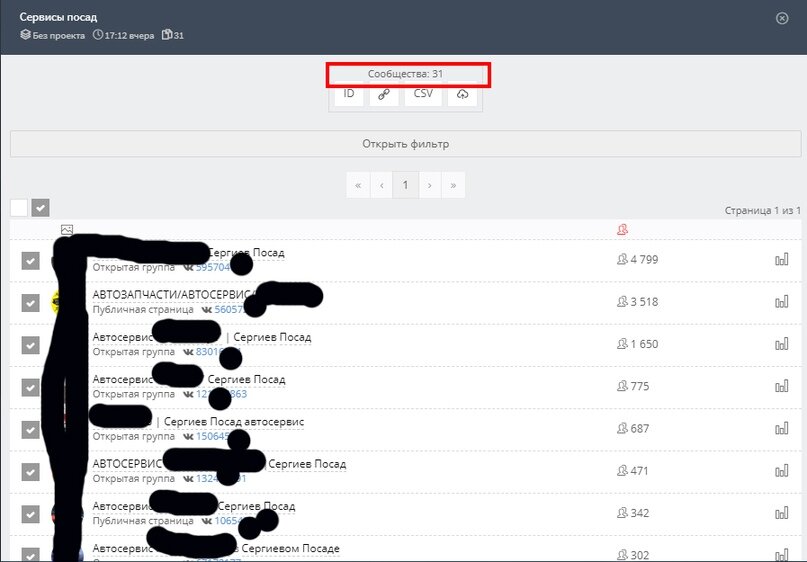Image resolution: width=807 pixels, height=562 pixels.
Task: Select page 1 in pagination
Action: (x=406, y=185)
